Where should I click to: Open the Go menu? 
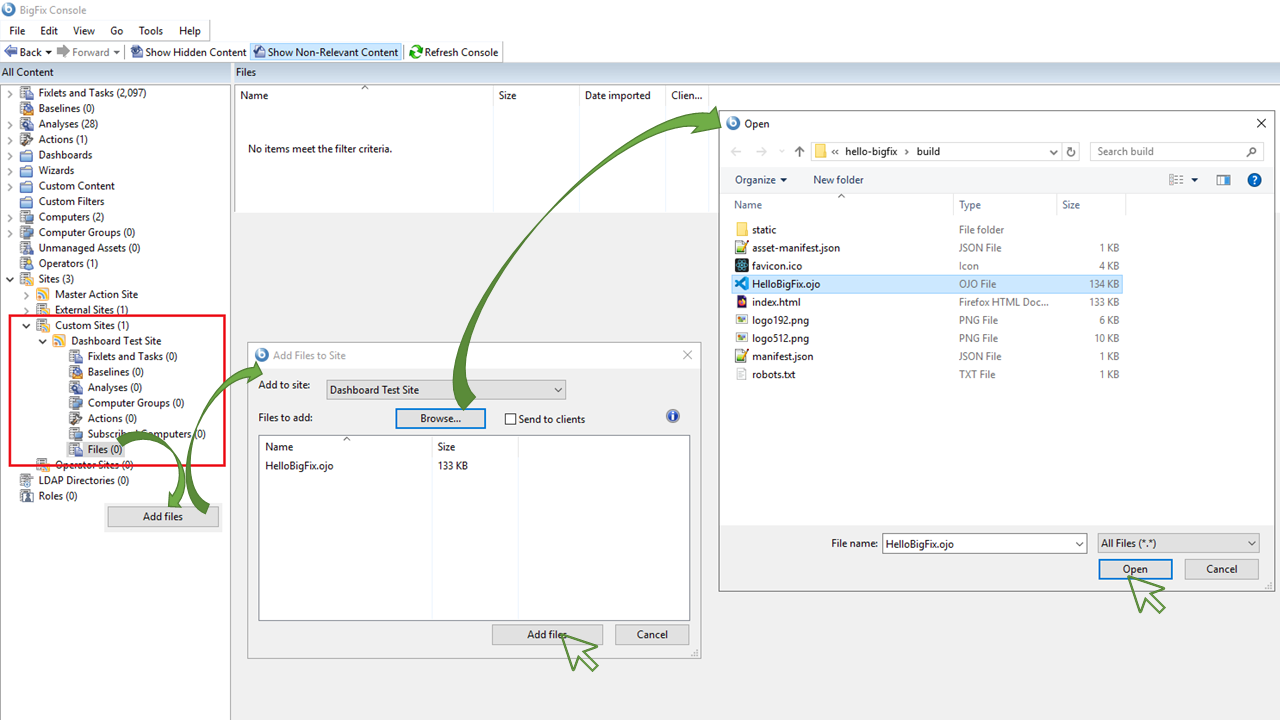tap(117, 31)
